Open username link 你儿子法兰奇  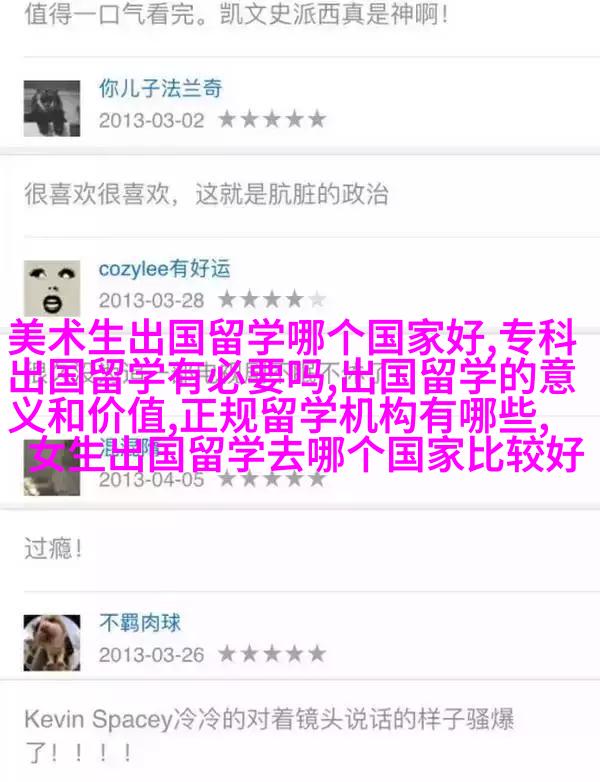160,88
